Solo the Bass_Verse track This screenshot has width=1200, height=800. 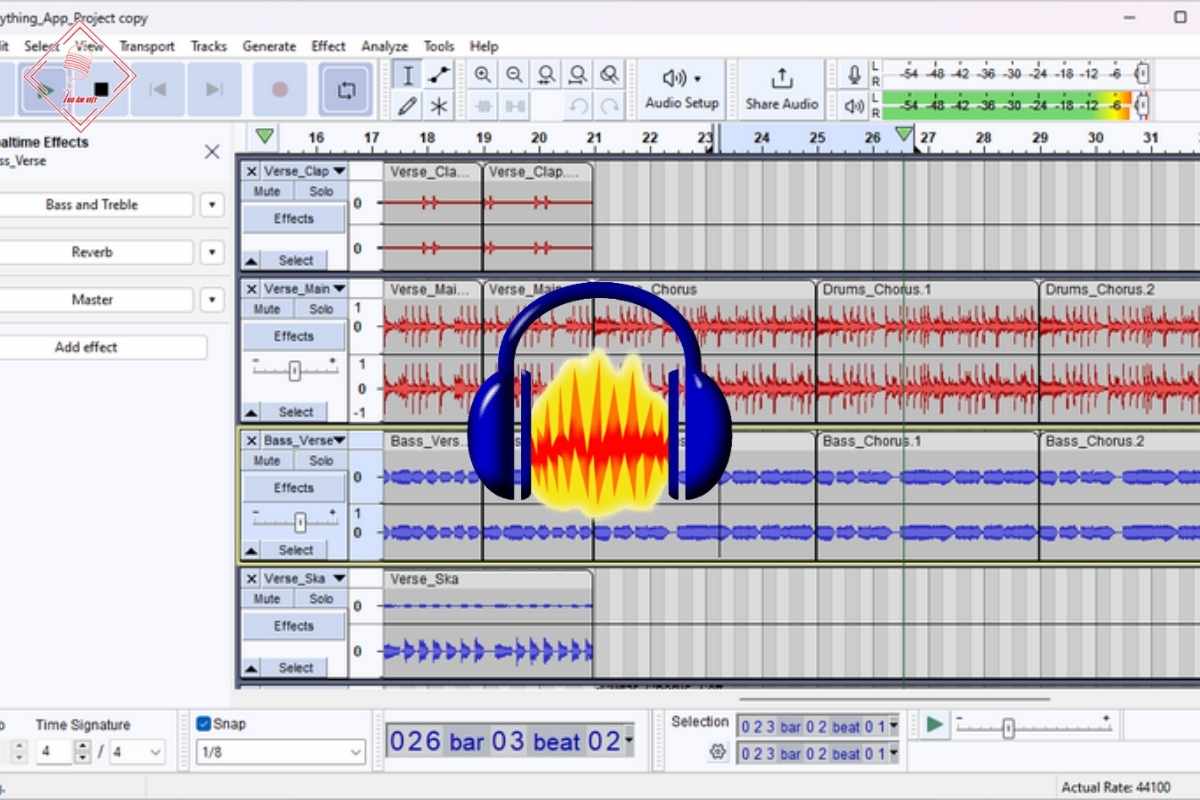click(321, 461)
